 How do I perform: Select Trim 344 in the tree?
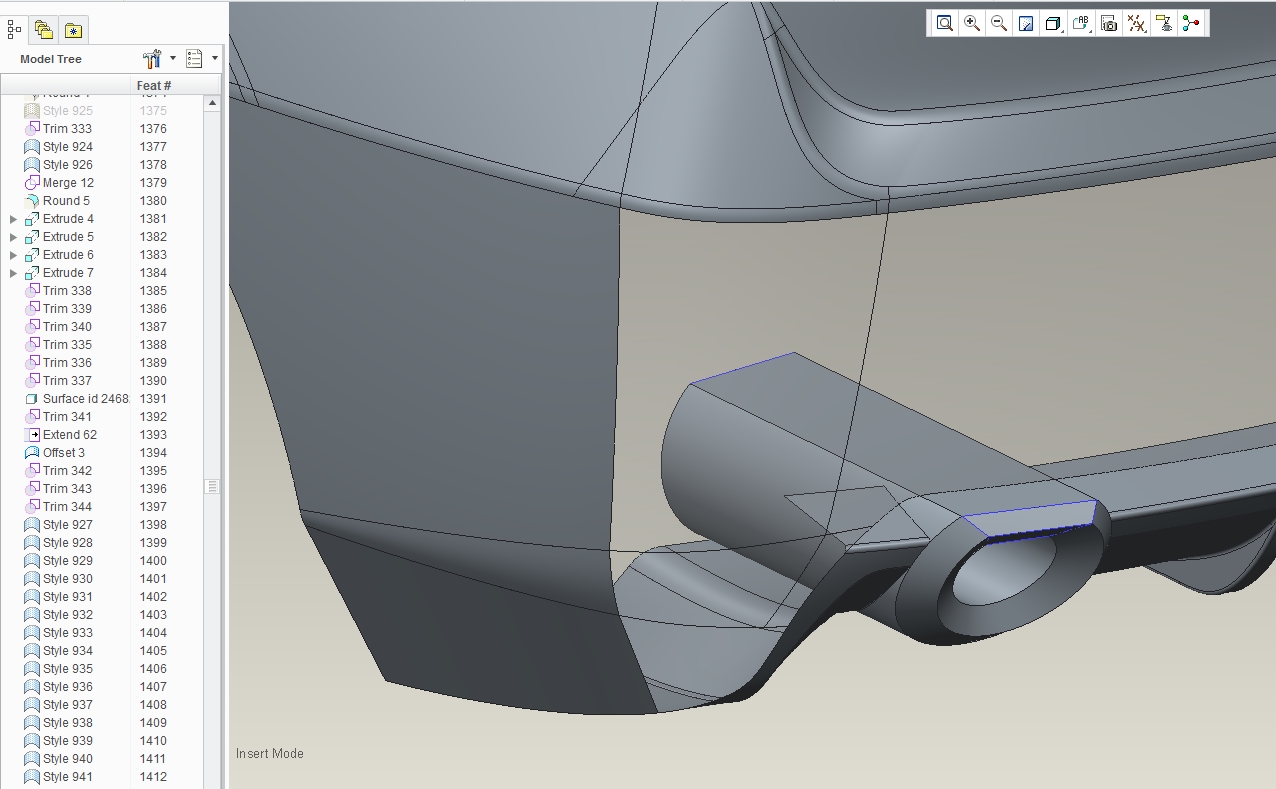tap(67, 507)
